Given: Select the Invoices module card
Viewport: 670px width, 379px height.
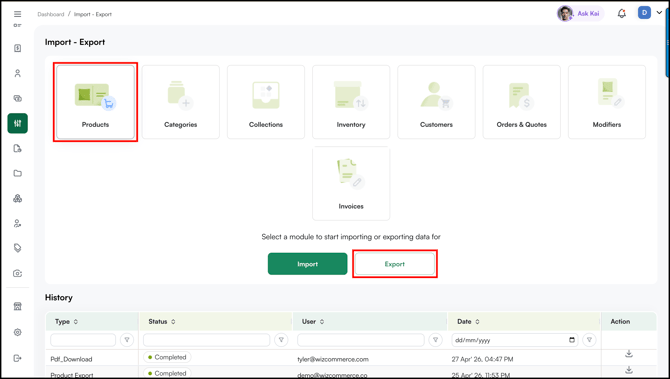Looking at the screenshot, I should (351, 184).
